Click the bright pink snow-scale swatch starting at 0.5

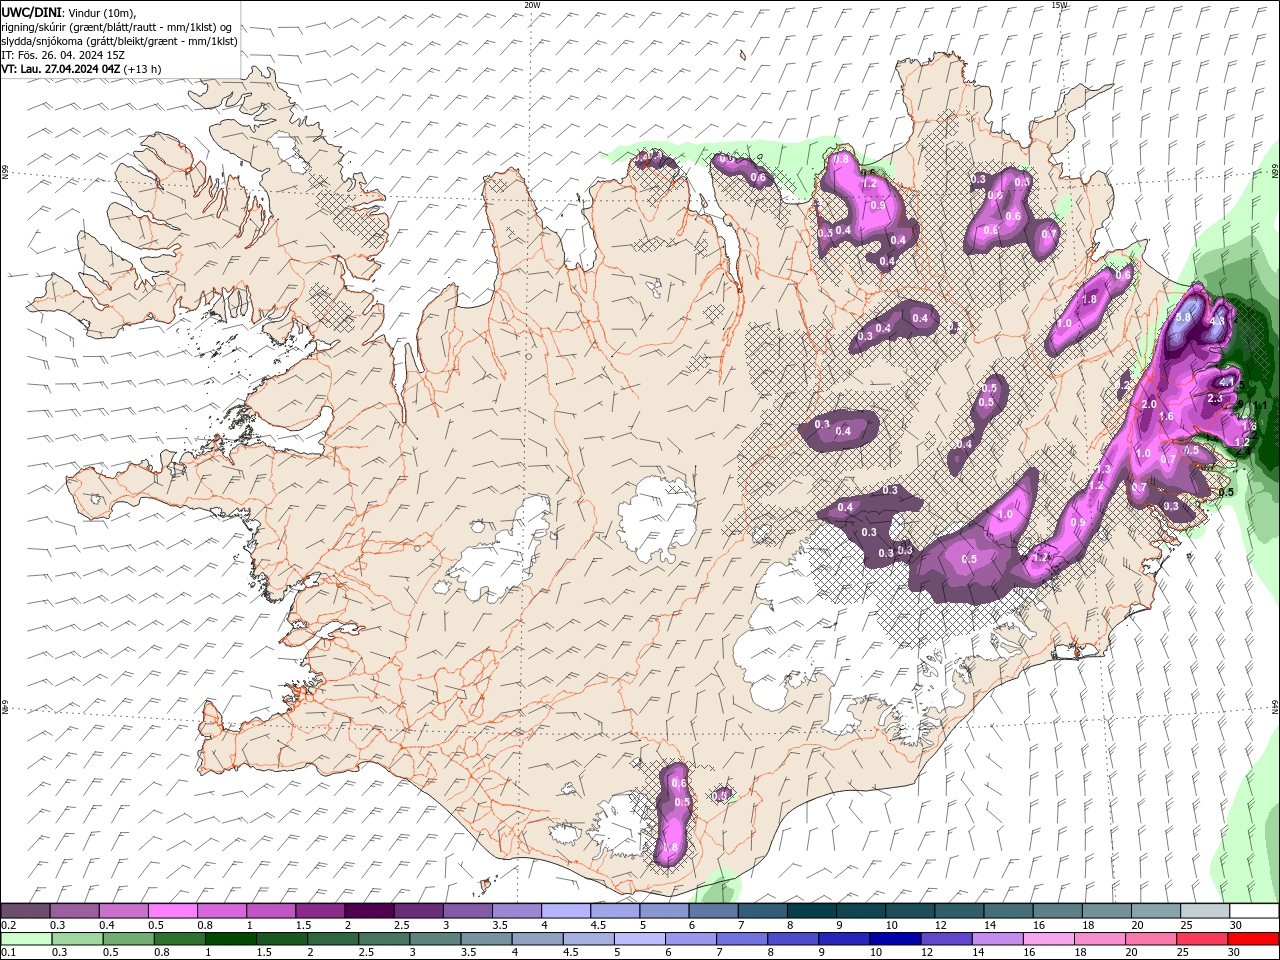tap(172, 911)
